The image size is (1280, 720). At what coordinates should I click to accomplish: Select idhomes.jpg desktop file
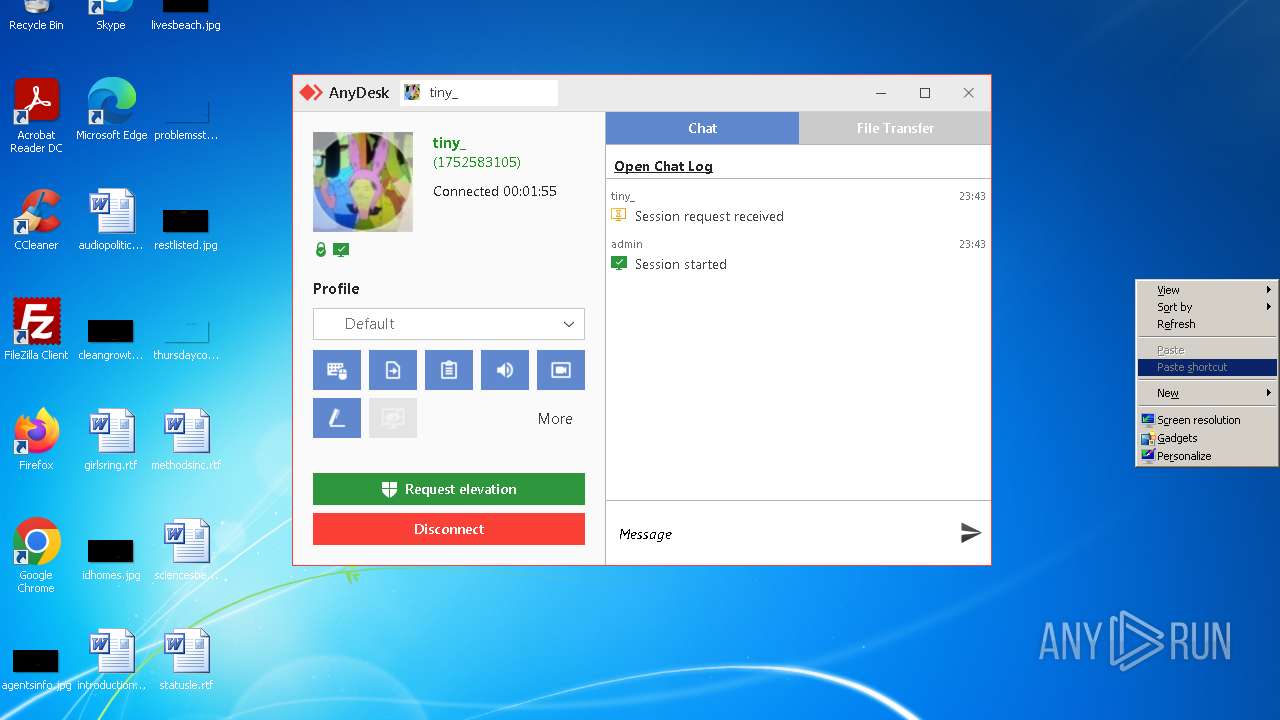111,558
